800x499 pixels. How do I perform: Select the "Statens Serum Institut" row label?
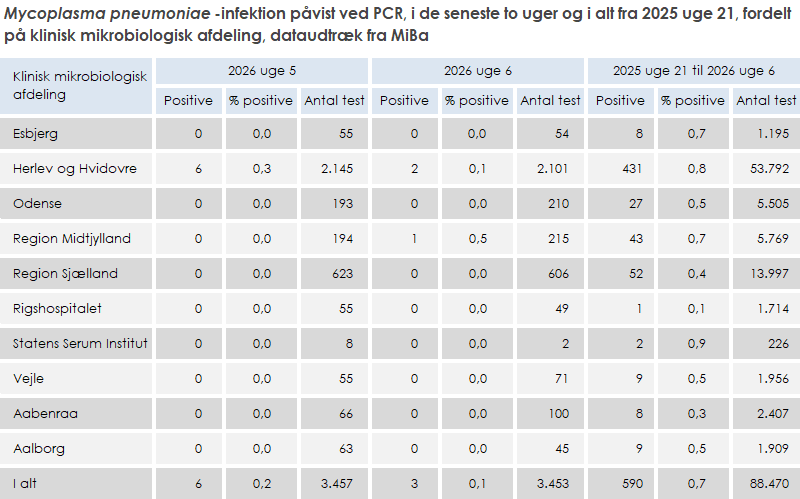pyautogui.click(x=80, y=344)
